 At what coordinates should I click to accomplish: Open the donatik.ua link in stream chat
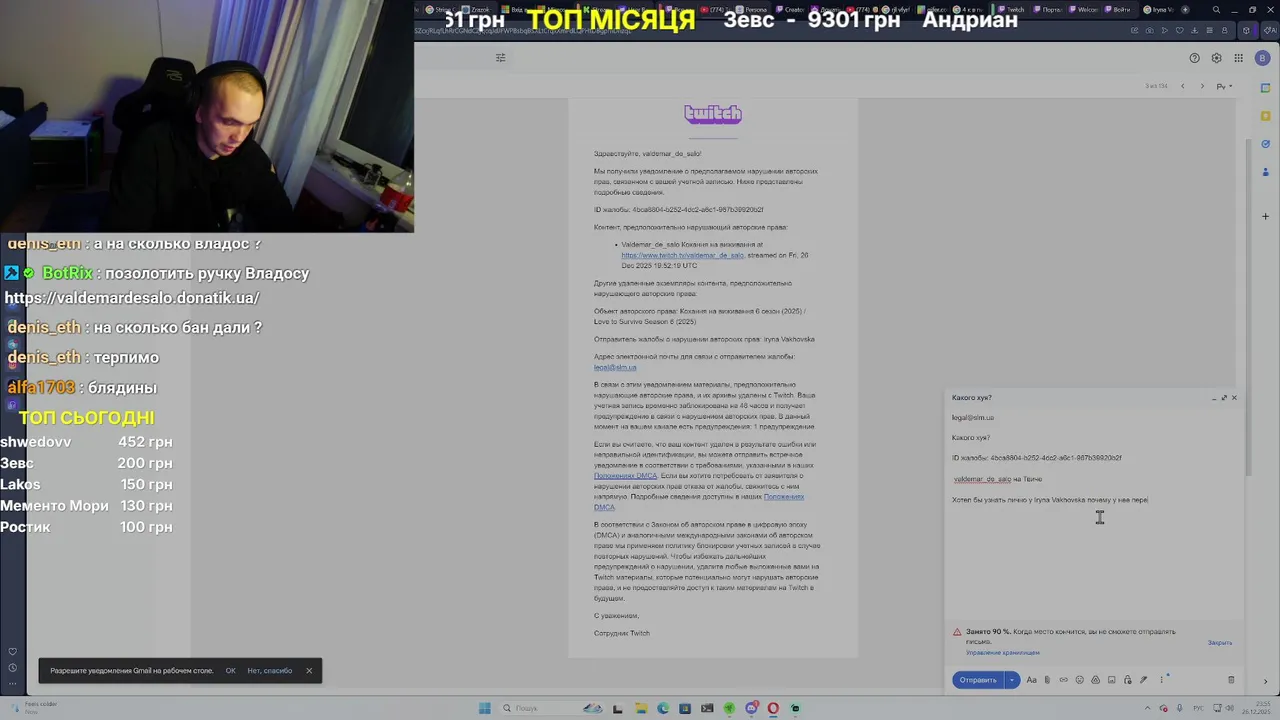coord(132,298)
